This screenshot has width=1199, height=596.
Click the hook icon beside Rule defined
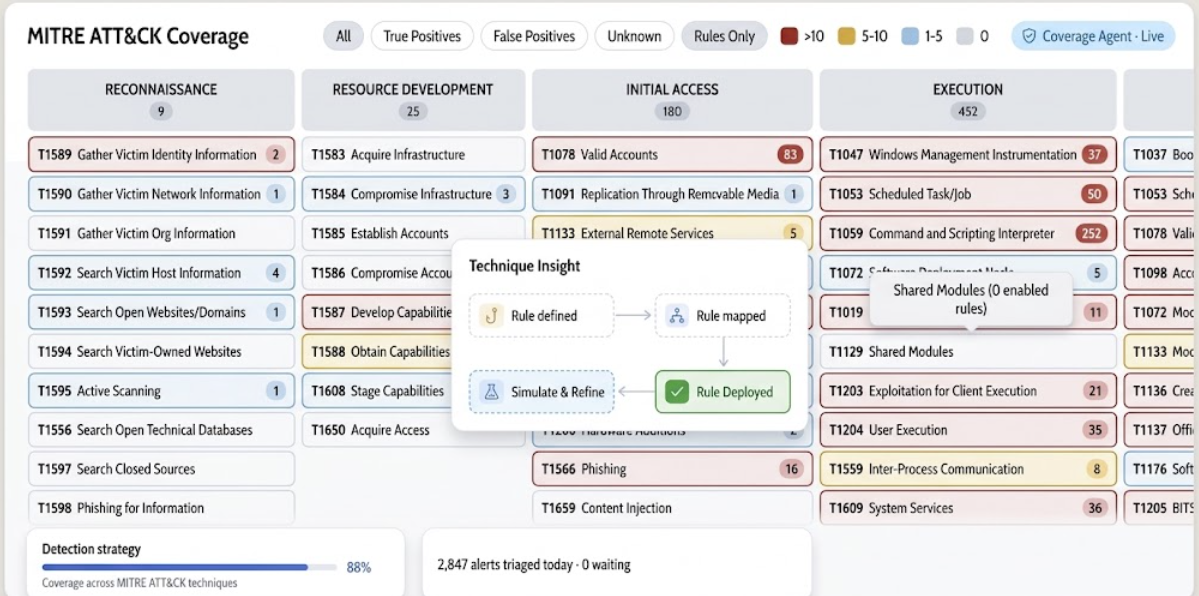coord(491,315)
